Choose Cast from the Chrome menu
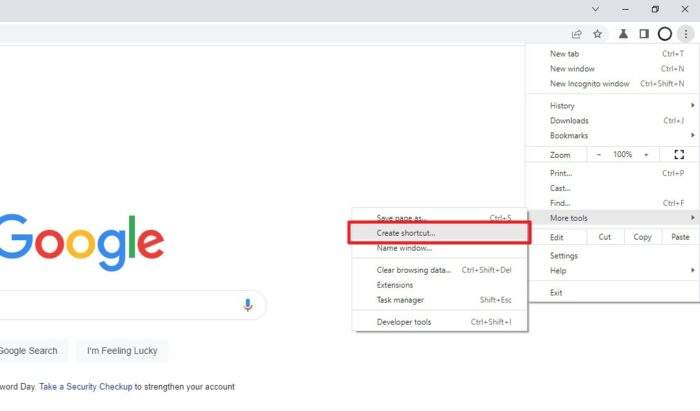700x411 pixels. pos(612,188)
